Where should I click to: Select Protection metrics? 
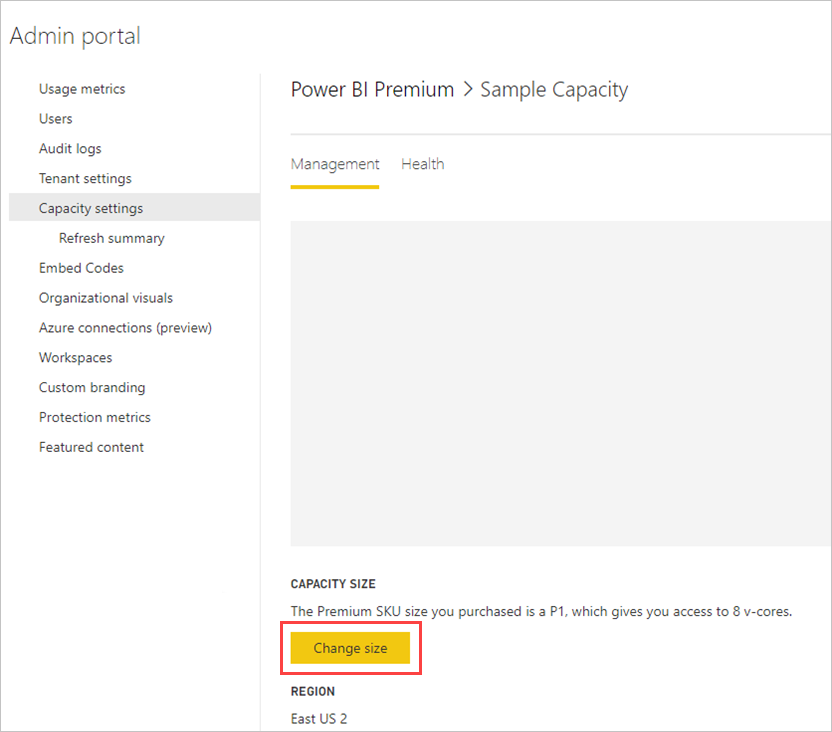pyautogui.click(x=95, y=417)
